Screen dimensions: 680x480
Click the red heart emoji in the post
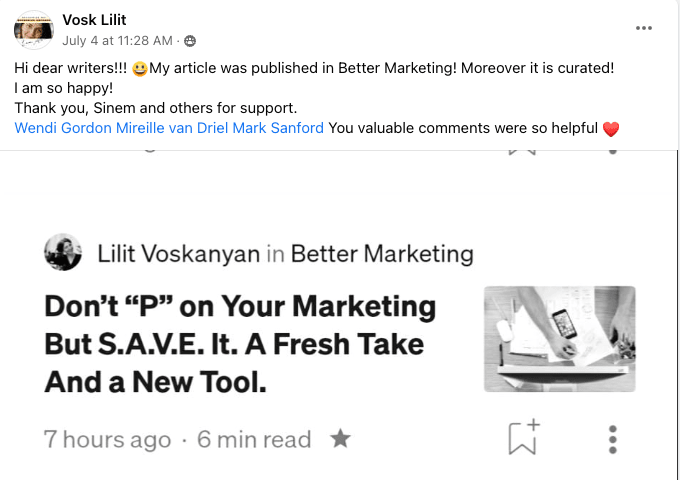click(611, 129)
